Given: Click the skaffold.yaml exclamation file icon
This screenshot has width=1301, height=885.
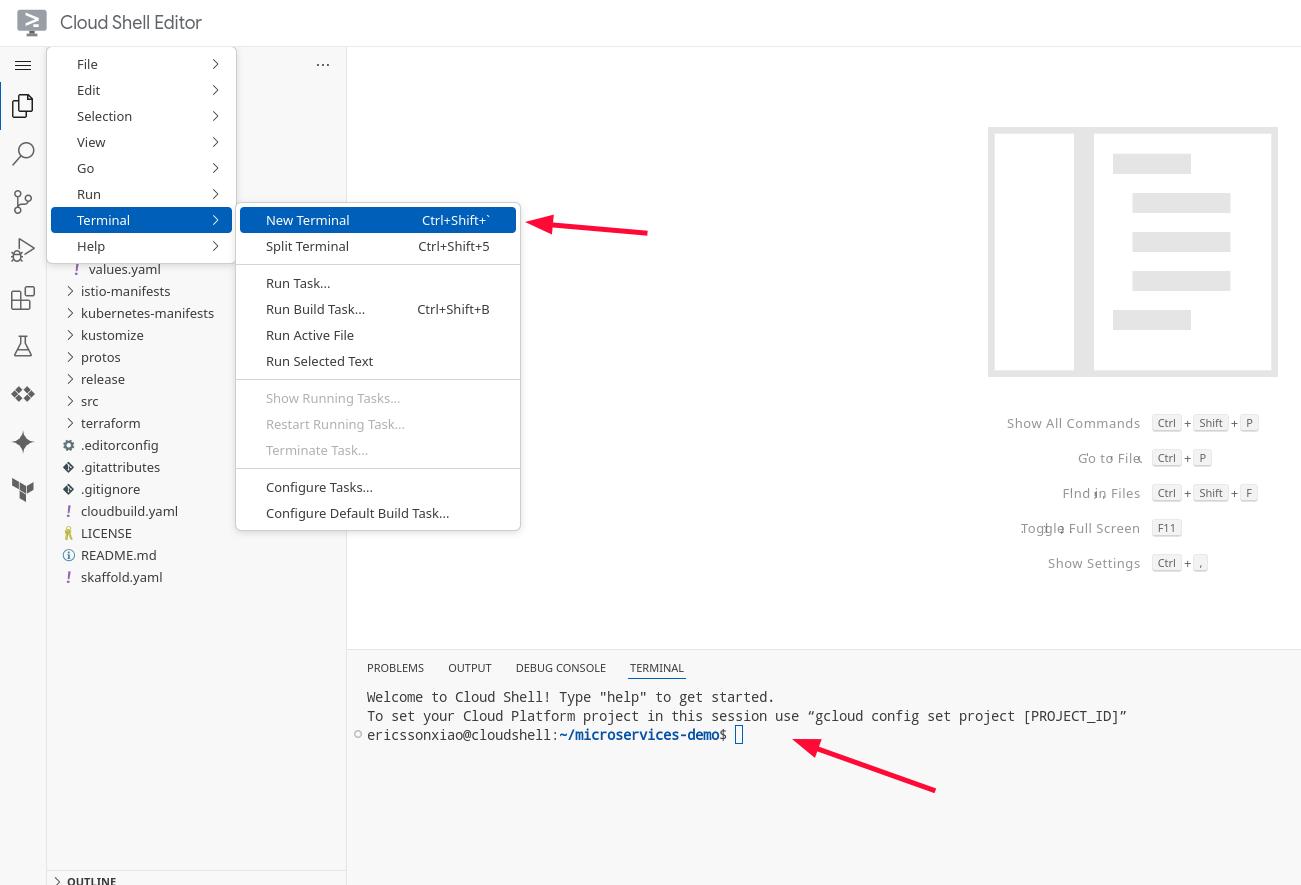Looking at the screenshot, I should point(69,577).
